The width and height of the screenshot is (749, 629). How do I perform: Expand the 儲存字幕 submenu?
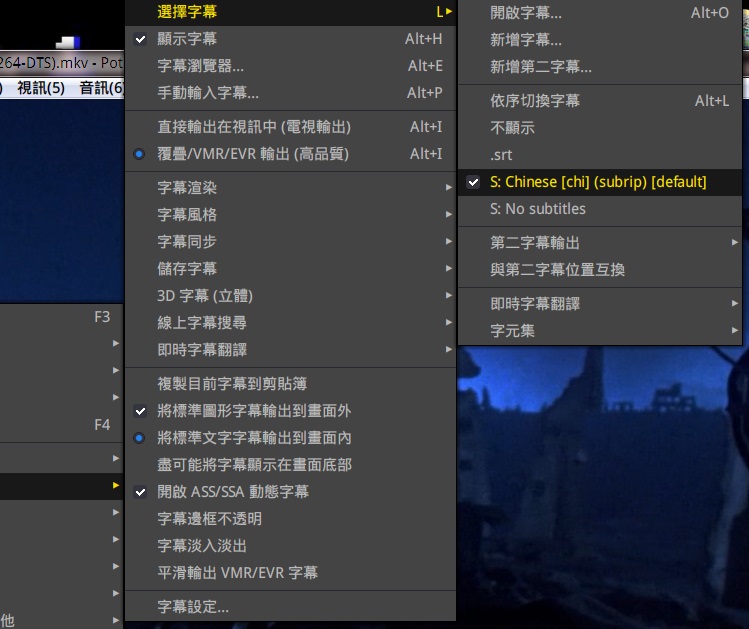pos(290,268)
